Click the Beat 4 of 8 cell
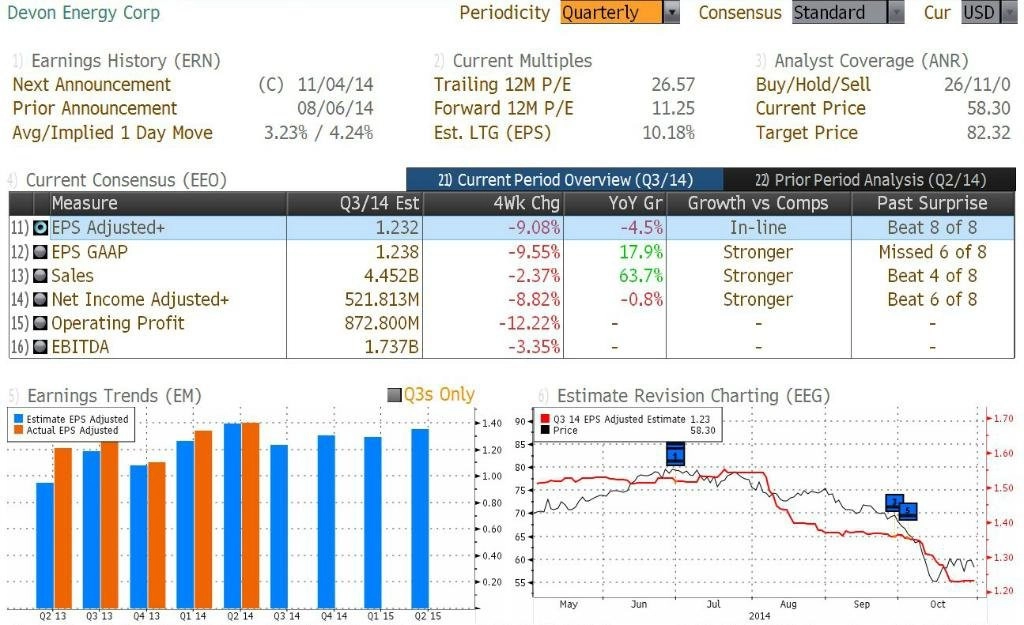1024x625 pixels. 933,276
